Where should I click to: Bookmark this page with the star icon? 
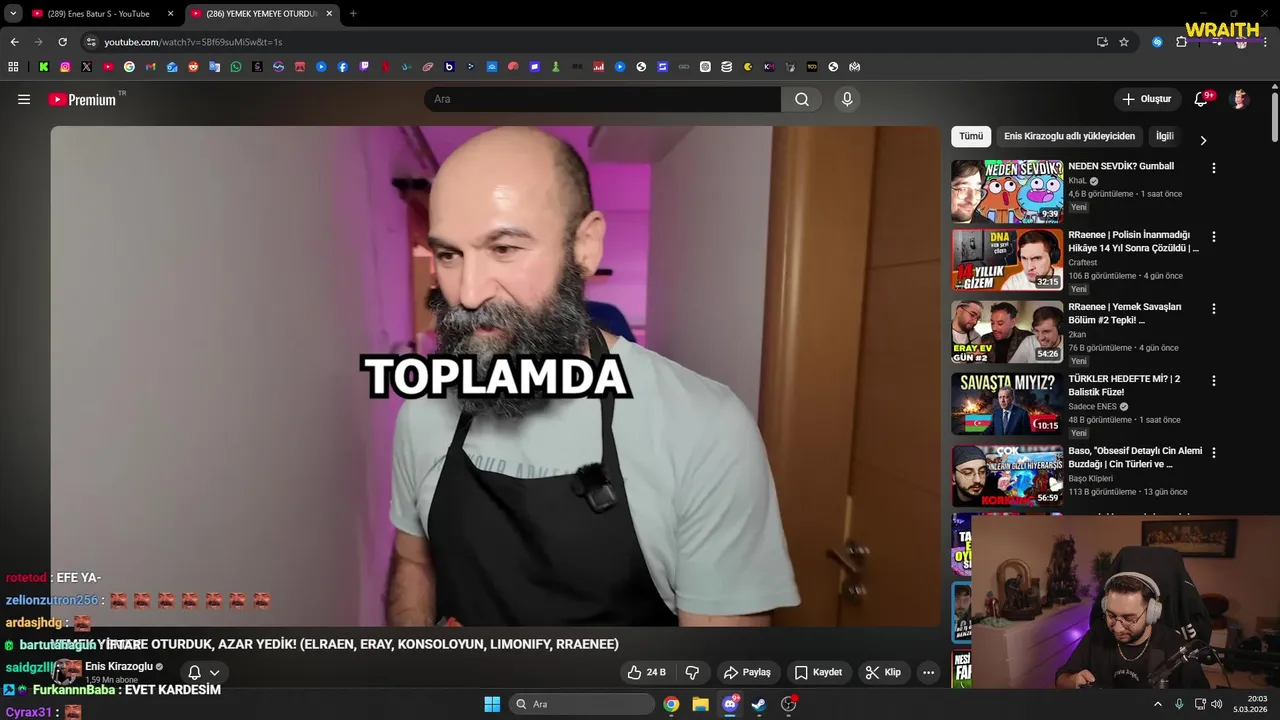click(1124, 42)
